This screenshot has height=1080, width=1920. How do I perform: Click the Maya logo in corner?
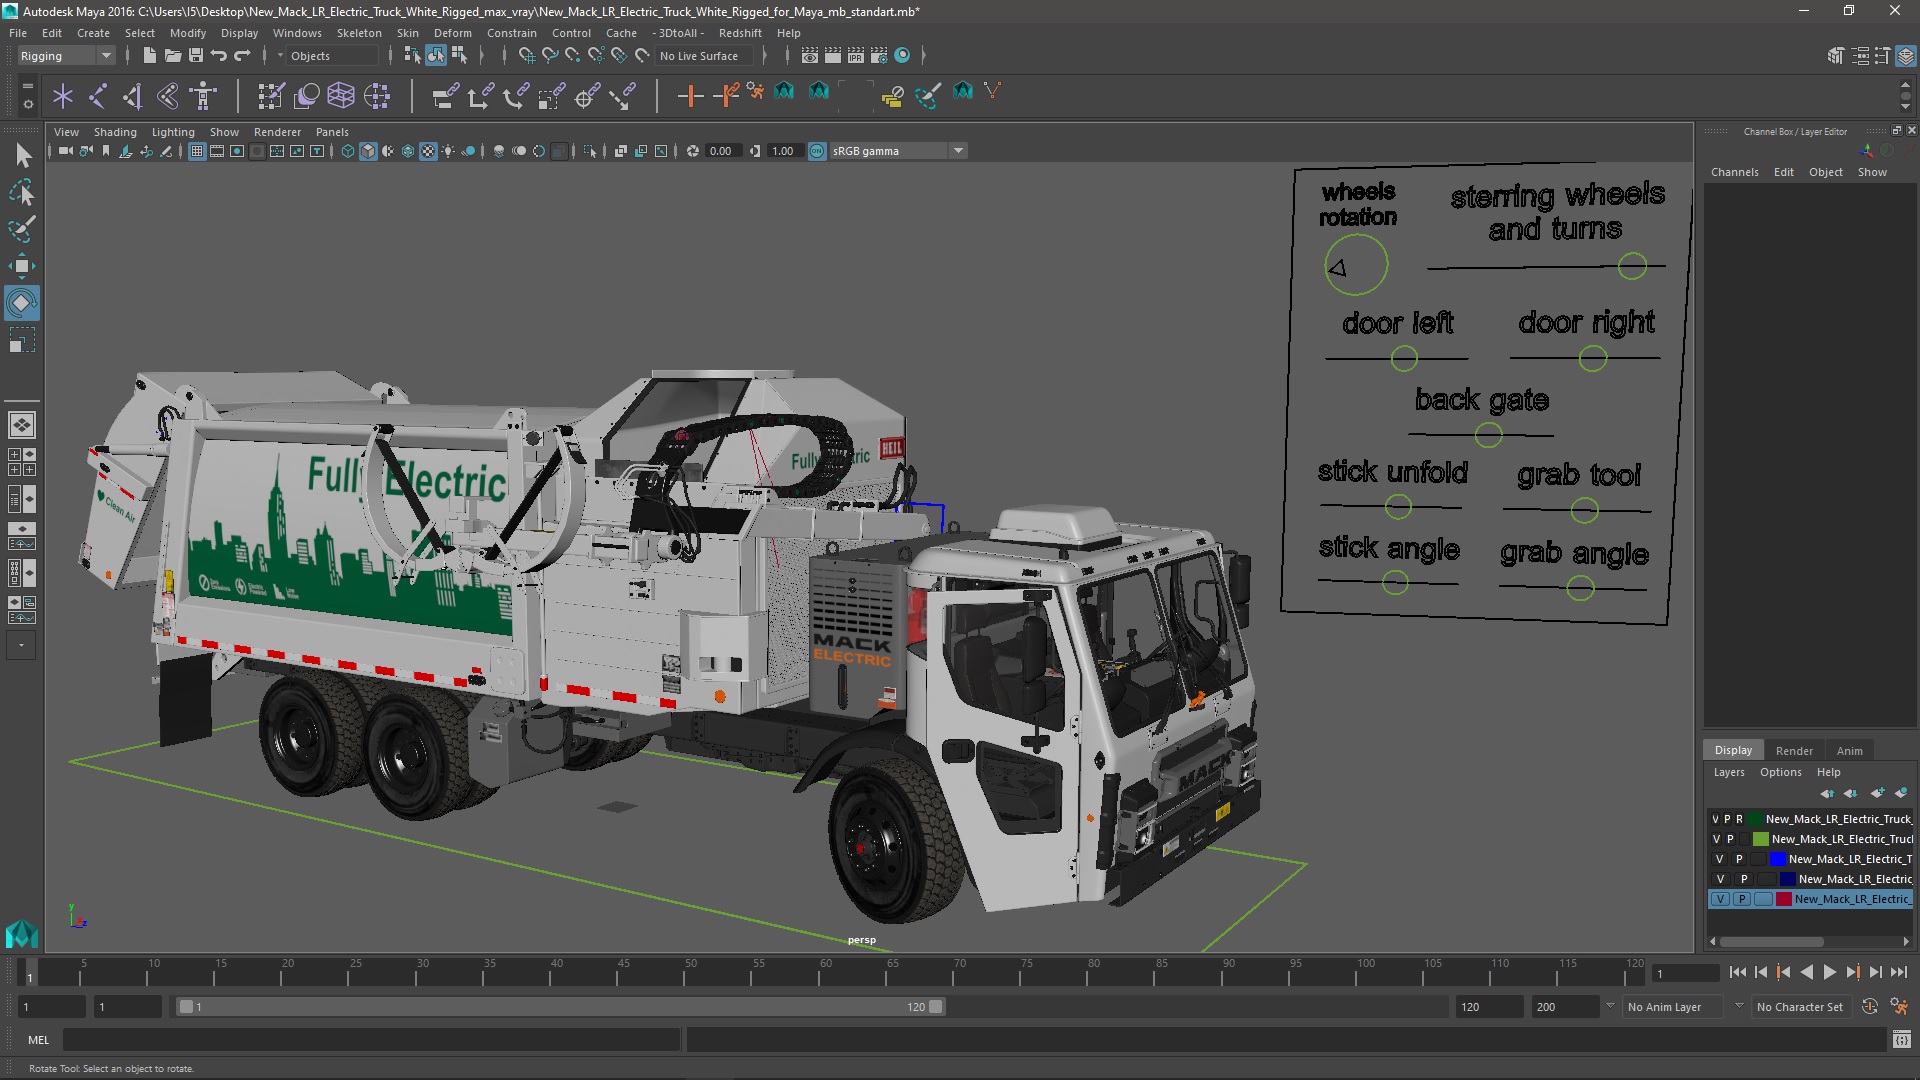(x=22, y=934)
